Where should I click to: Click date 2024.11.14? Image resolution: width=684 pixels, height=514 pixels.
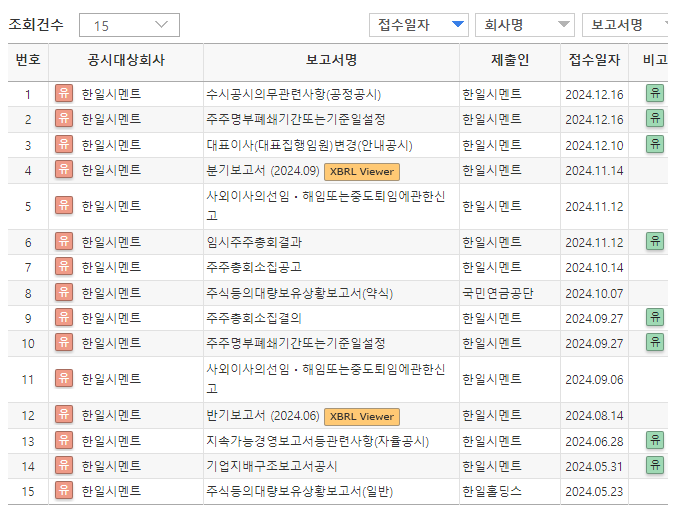[x=594, y=171]
